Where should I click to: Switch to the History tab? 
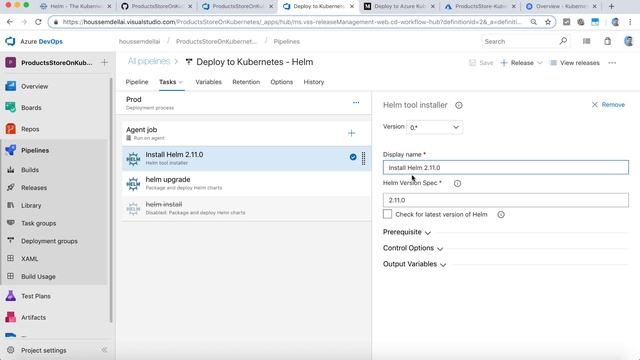(x=313, y=82)
